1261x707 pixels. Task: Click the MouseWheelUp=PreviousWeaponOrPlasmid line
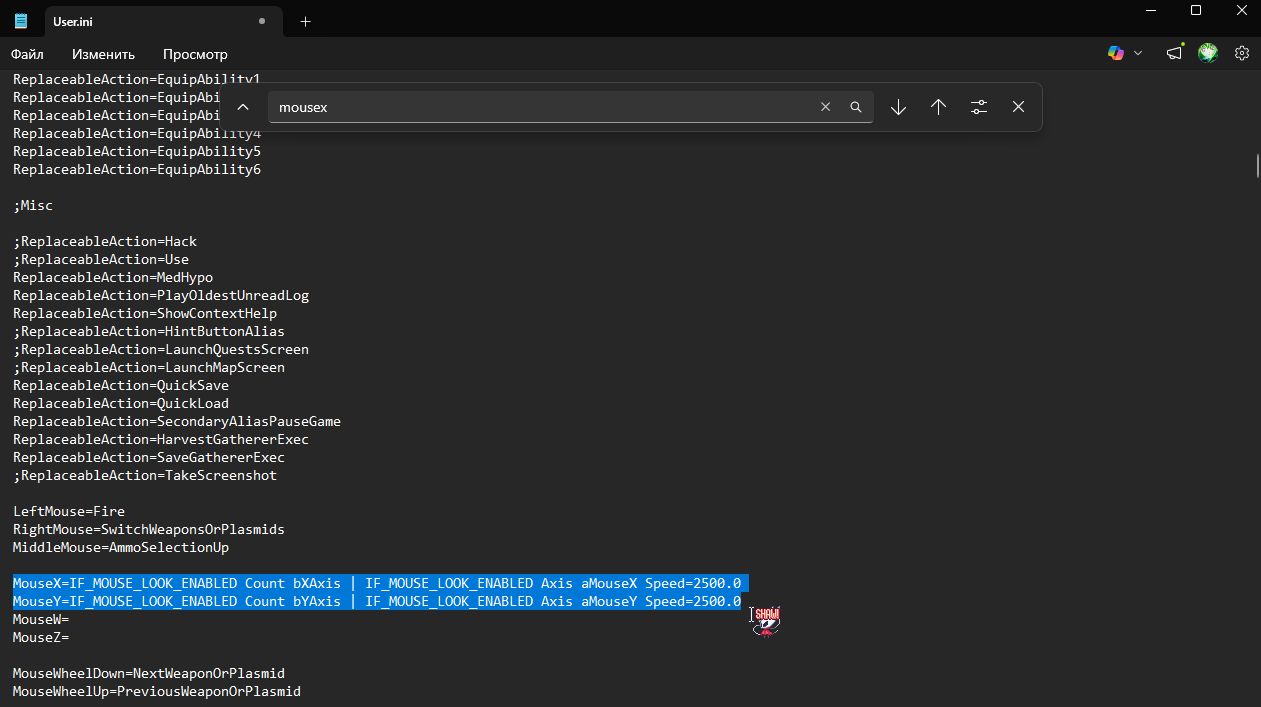click(x=157, y=691)
